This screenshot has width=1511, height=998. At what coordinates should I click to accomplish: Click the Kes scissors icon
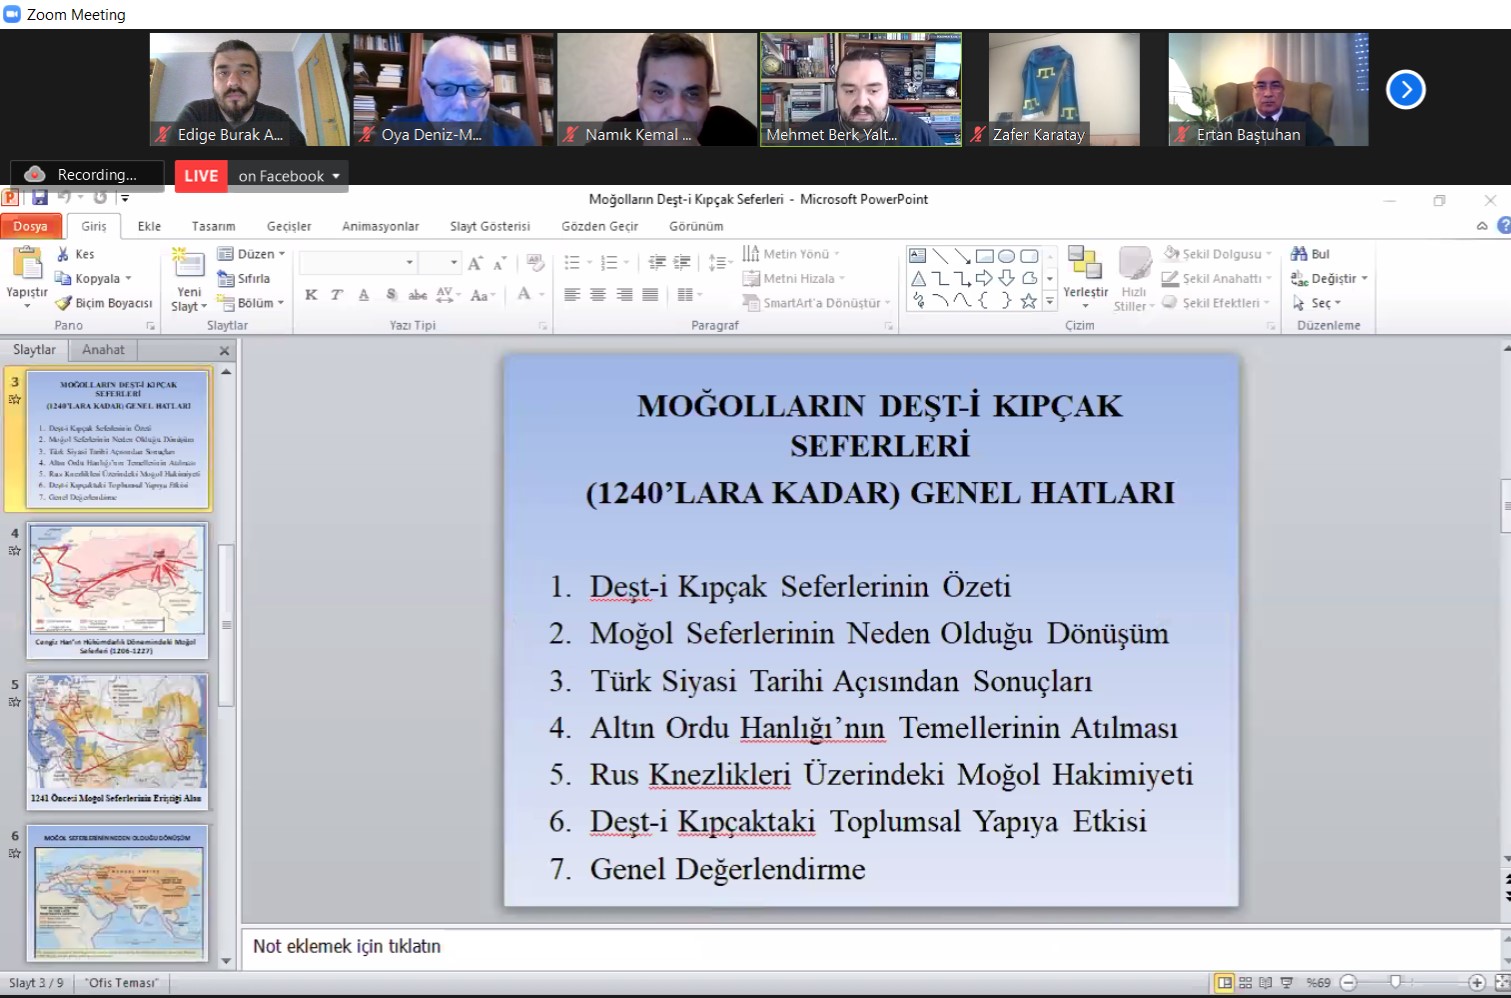point(64,254)
